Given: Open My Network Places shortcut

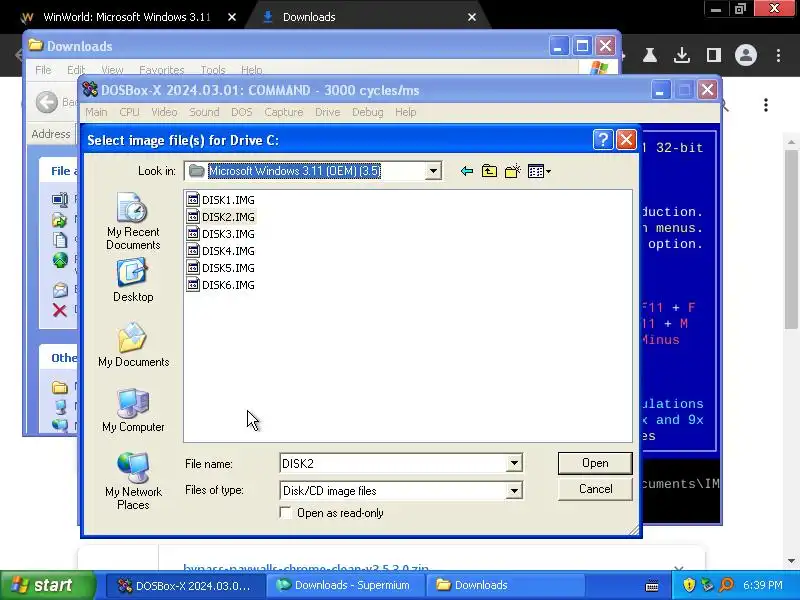Looking at the screenshot, I should click(133, 481).
